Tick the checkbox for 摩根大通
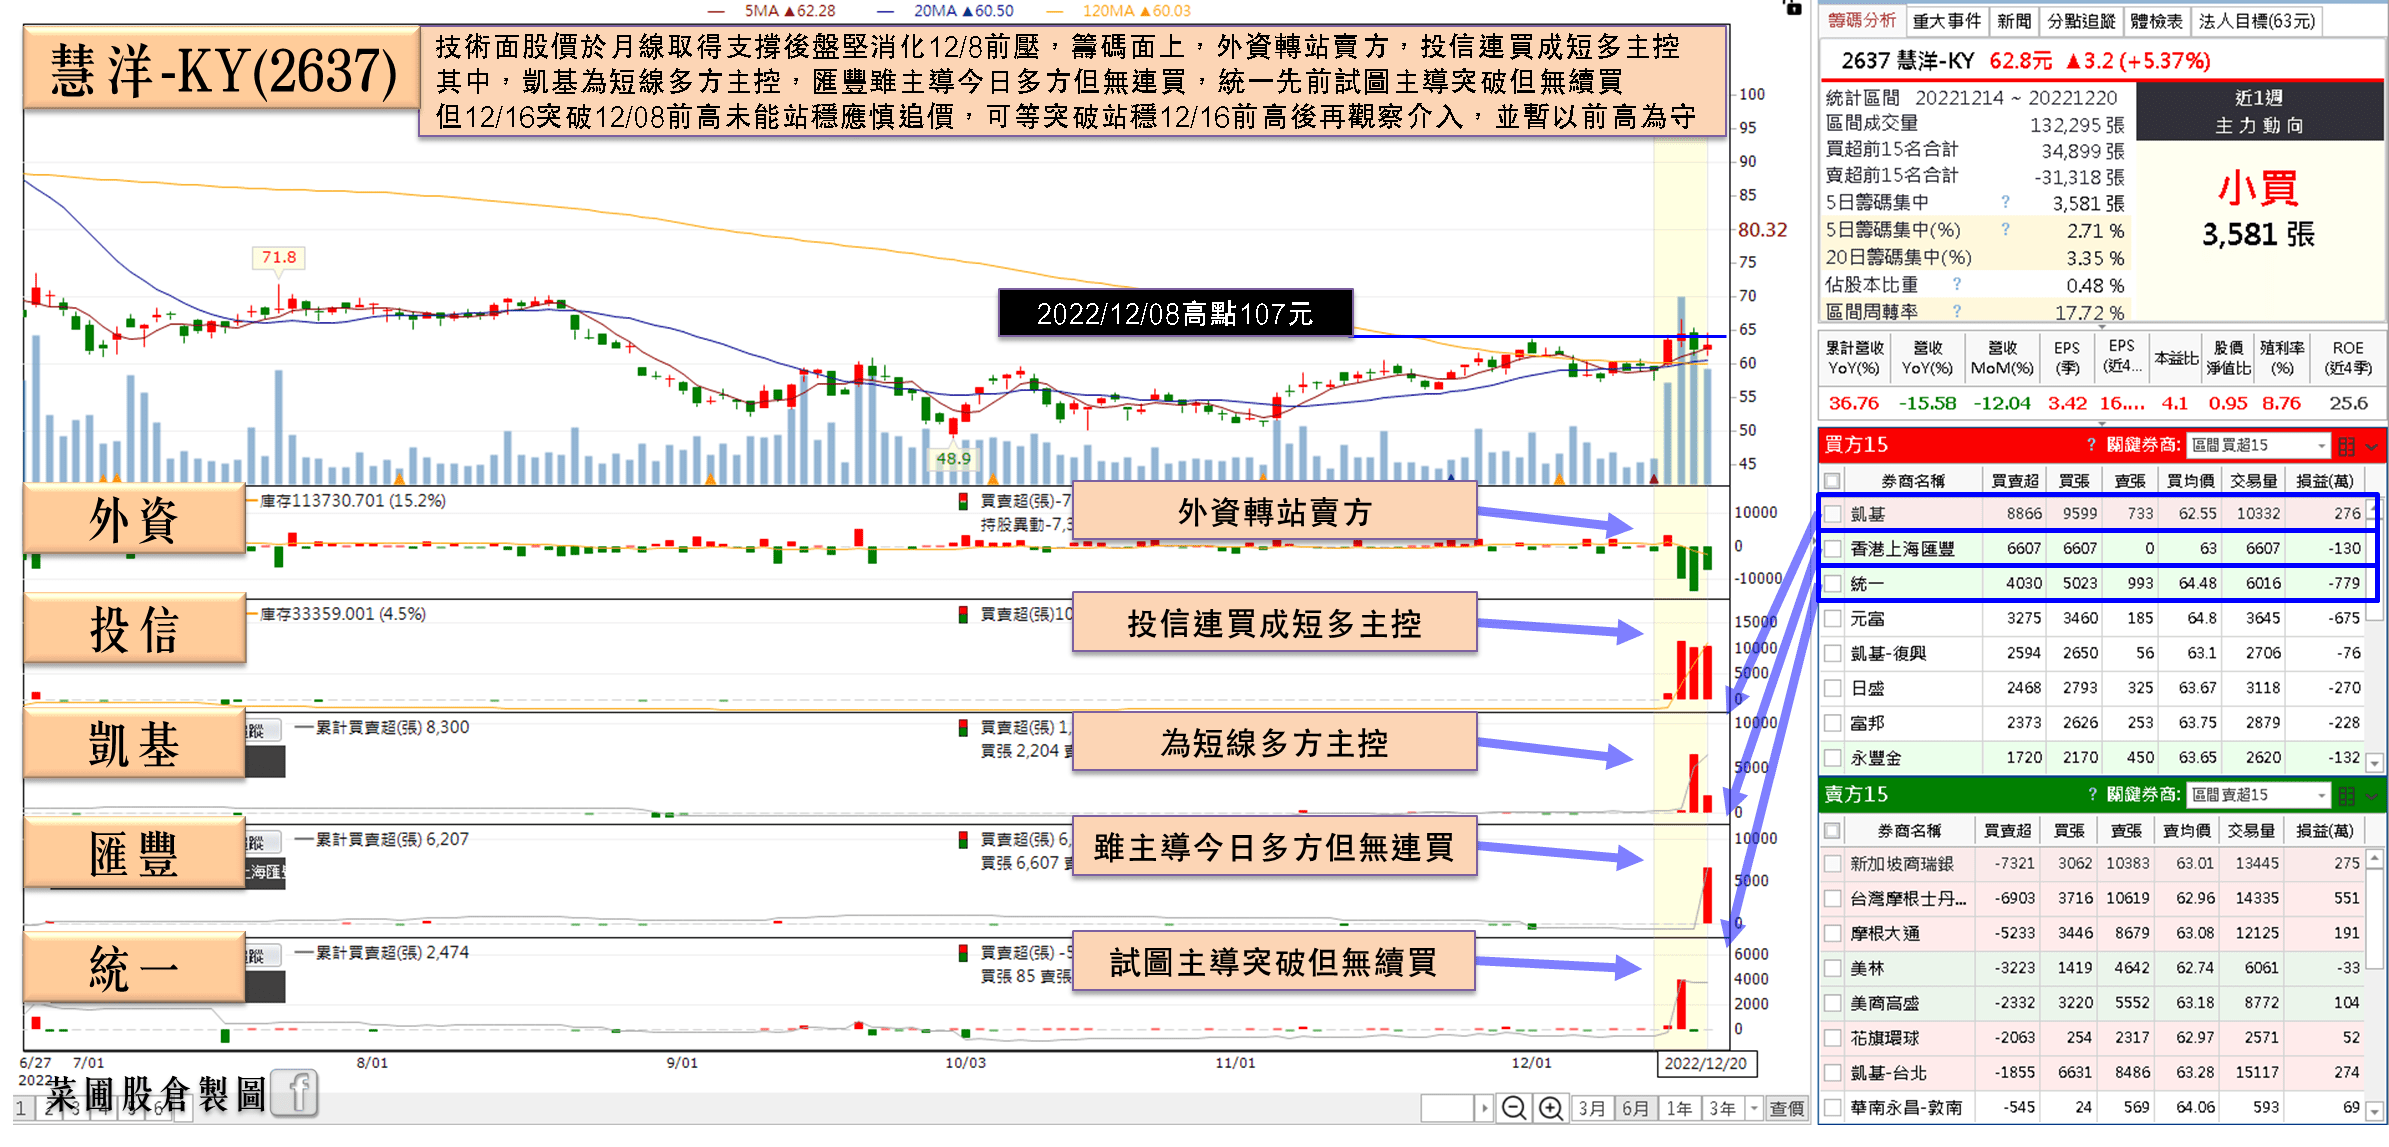Screen dimensions: 2389x1147 tap(1832, 933)
